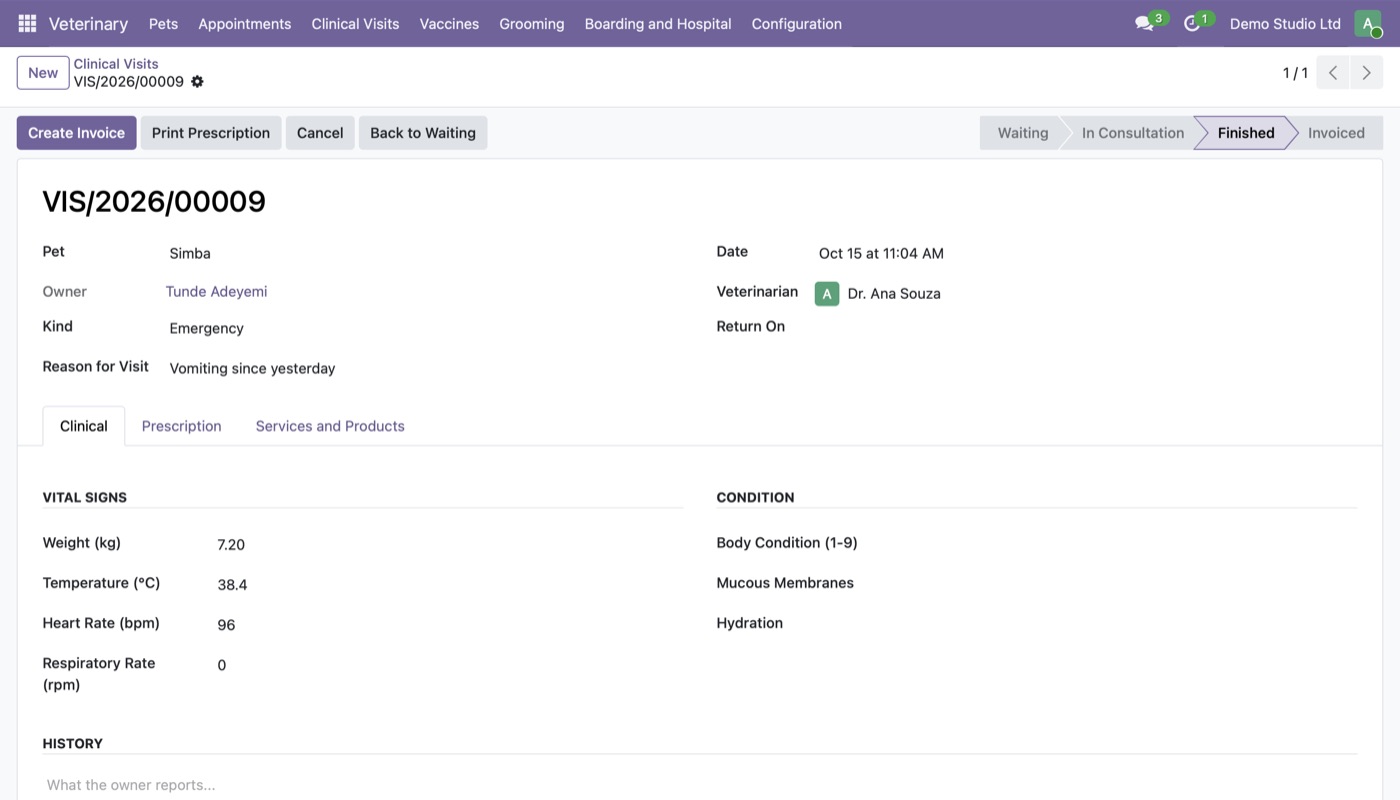1400x800 pixels.
Task: Select the Finished status stage
Action: (1246, 133)
